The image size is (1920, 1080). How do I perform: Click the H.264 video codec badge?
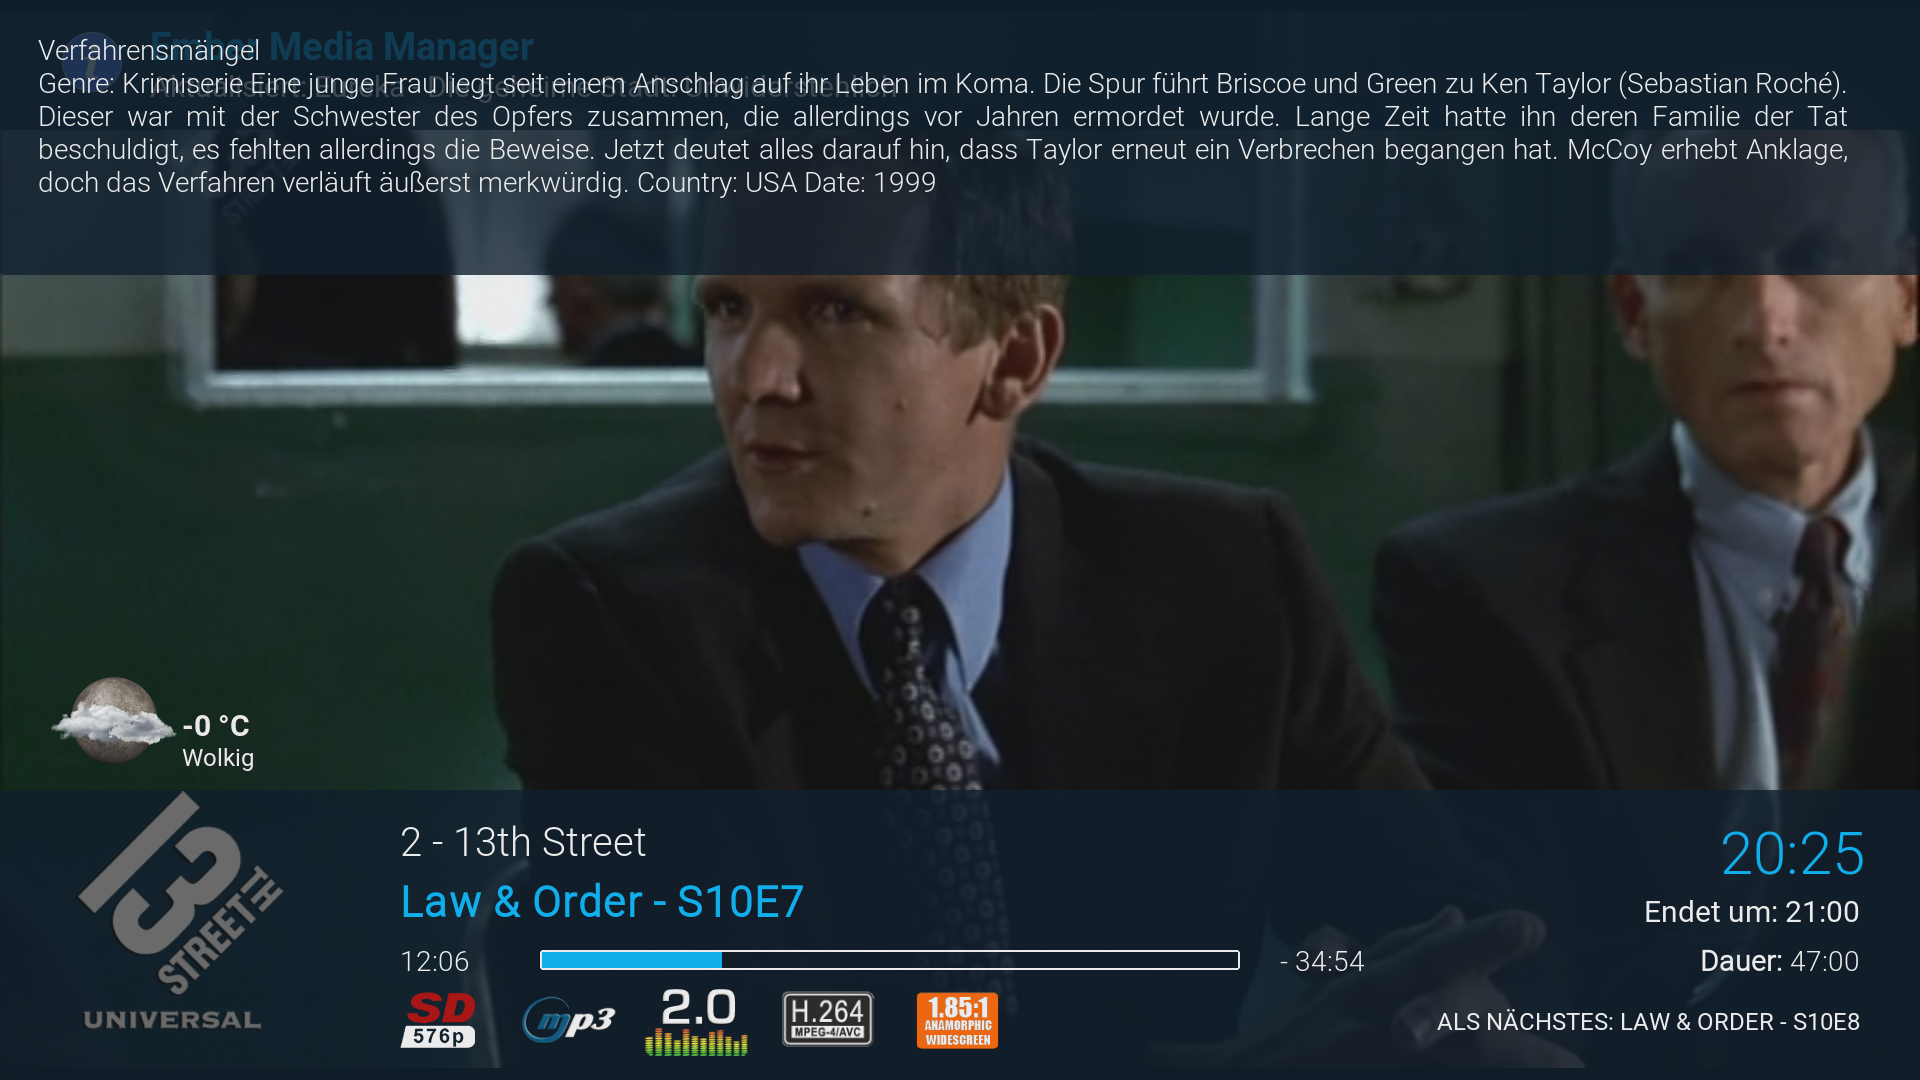pos(828,1019)
